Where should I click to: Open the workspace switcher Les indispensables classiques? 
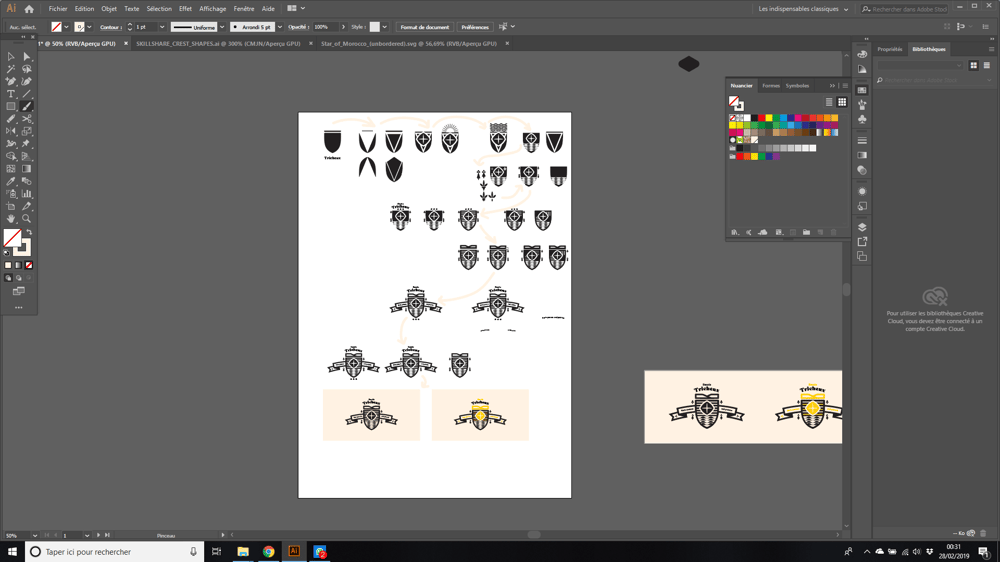(803, 9)
